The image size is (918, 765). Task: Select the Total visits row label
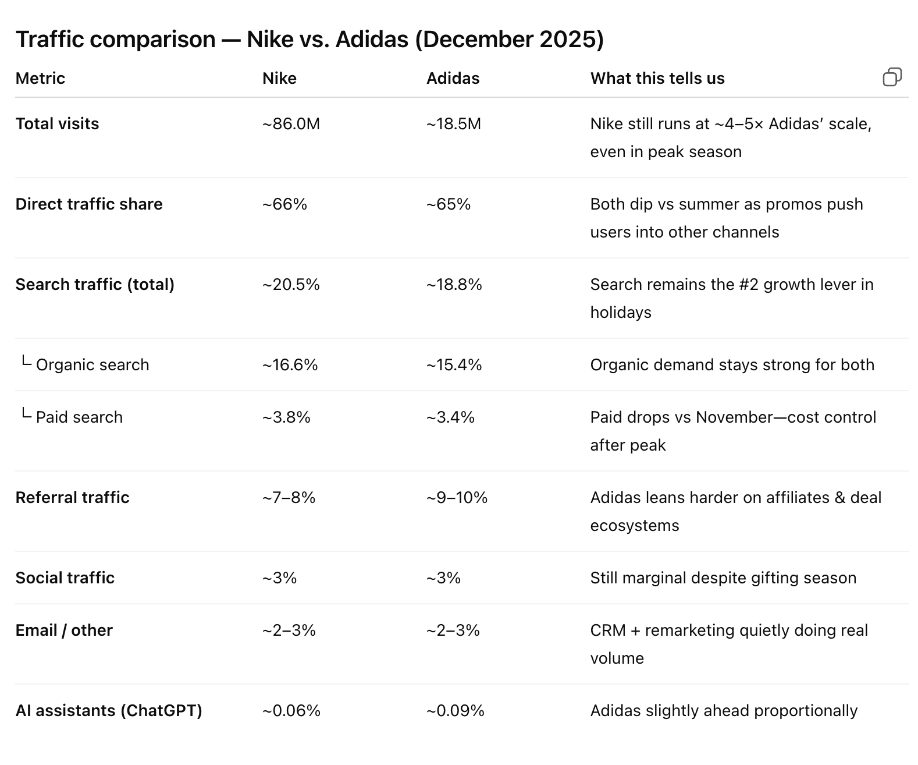point(57,124)
